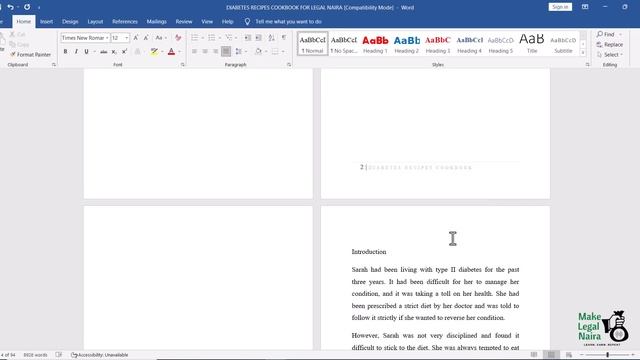This screenshot has height=360, width=640.
Task: Click the Increase Indent icon
Action: point(258,38)
